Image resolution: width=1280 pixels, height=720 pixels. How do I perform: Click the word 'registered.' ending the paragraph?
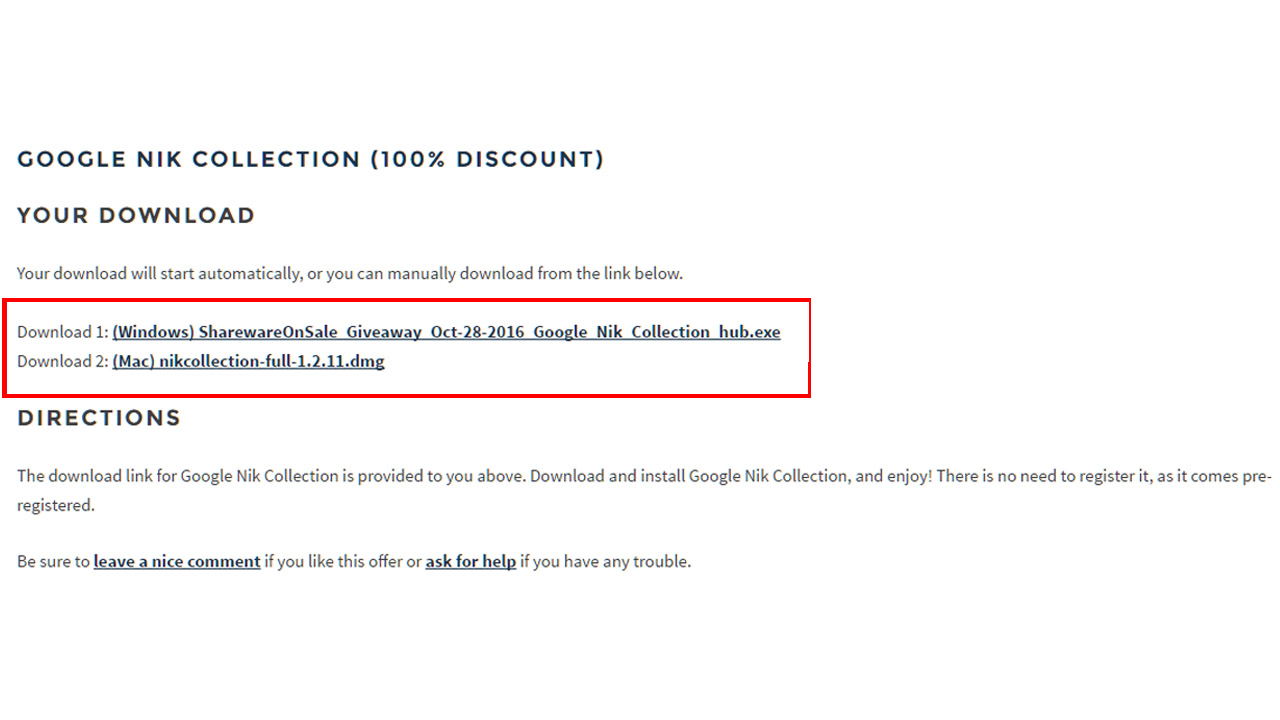click(56, 506)
